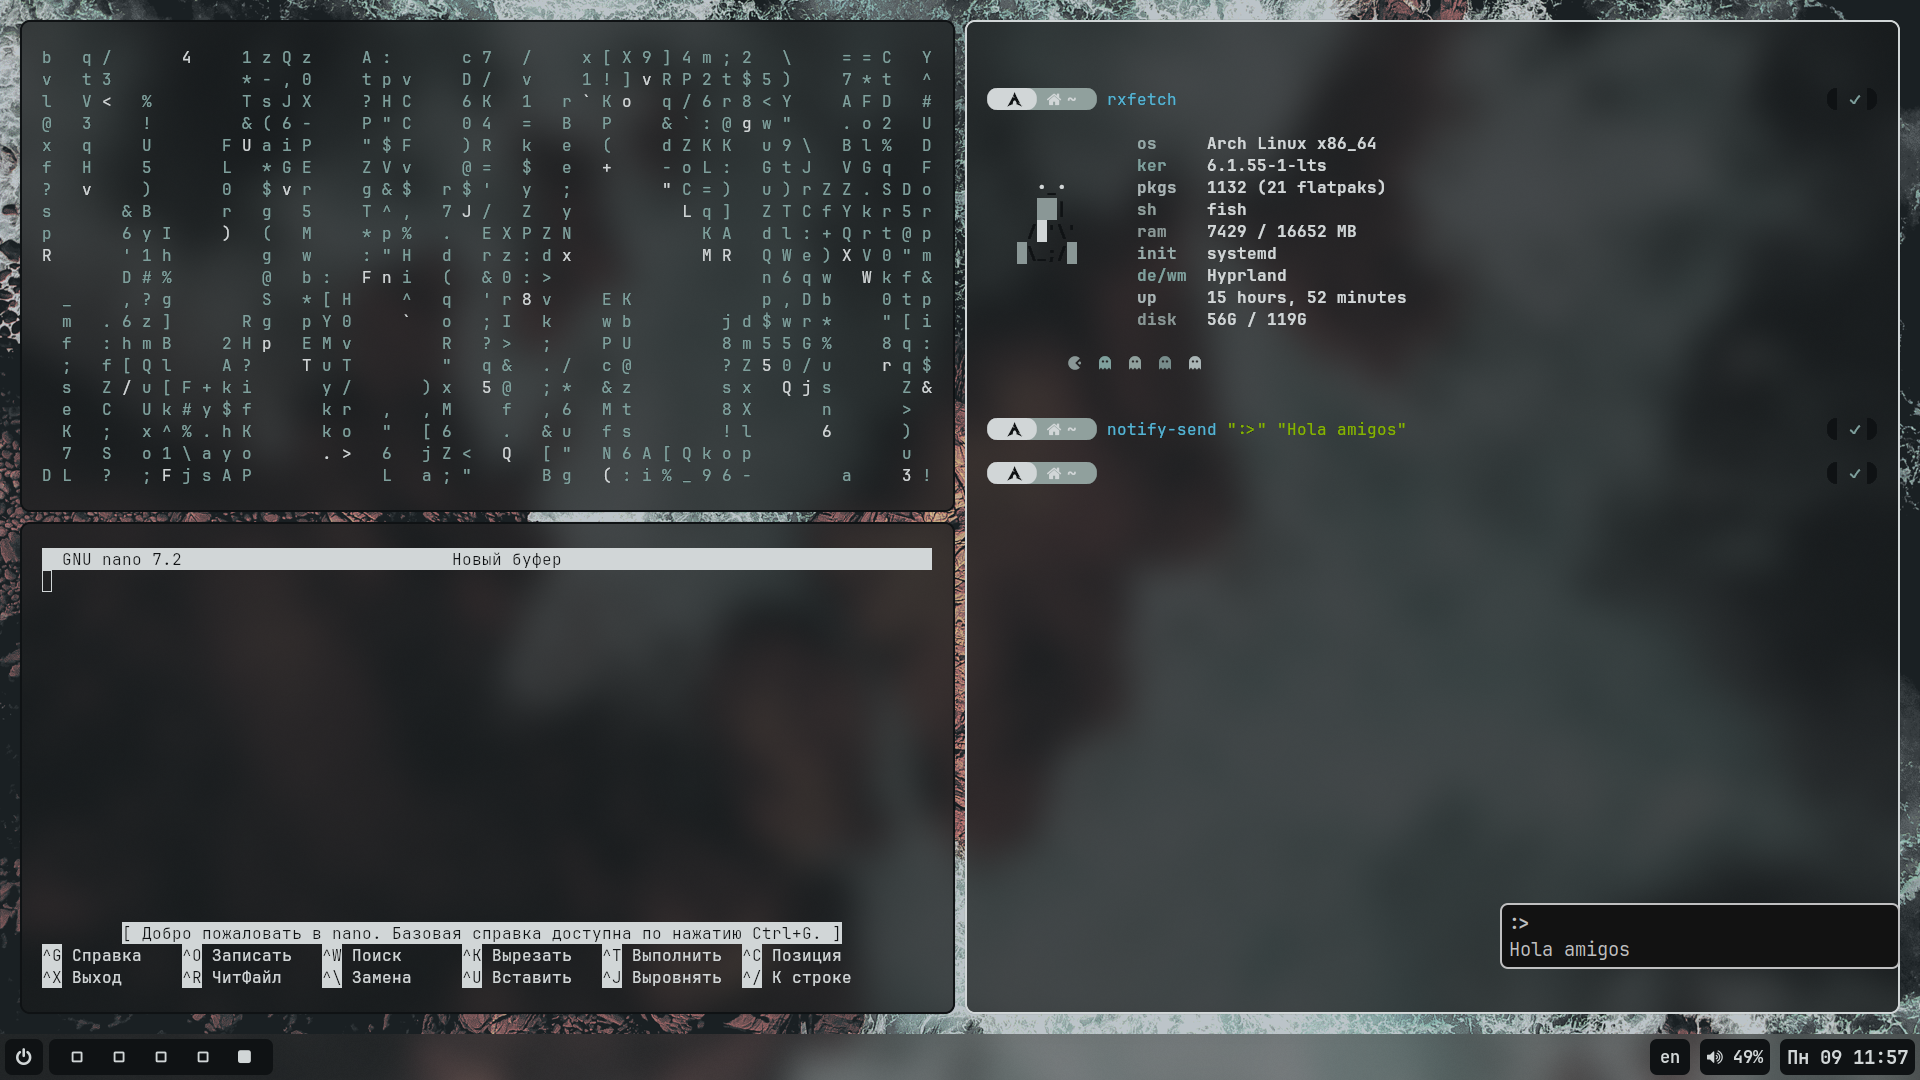1920x1080 pixels.
Task: Click the nano title bar Новый буфер
Action: (506, 560)
